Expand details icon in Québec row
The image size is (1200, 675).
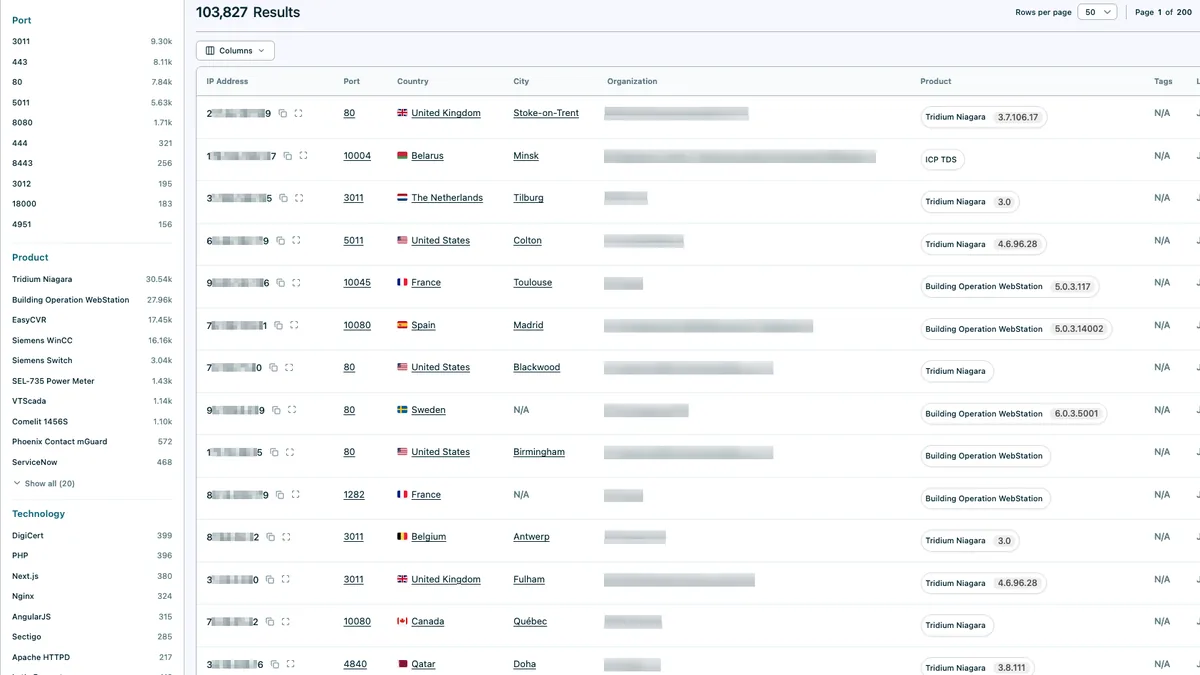(286, 622)
